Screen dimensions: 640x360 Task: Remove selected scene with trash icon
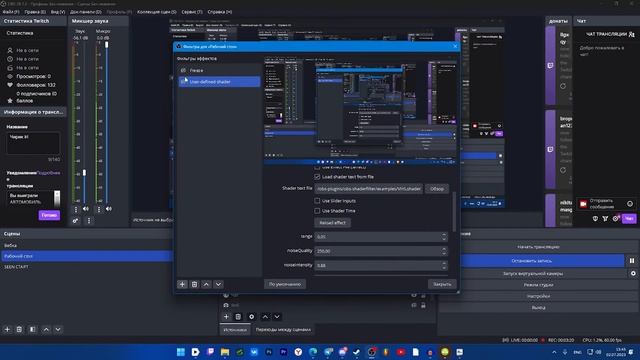pos(19,329)
